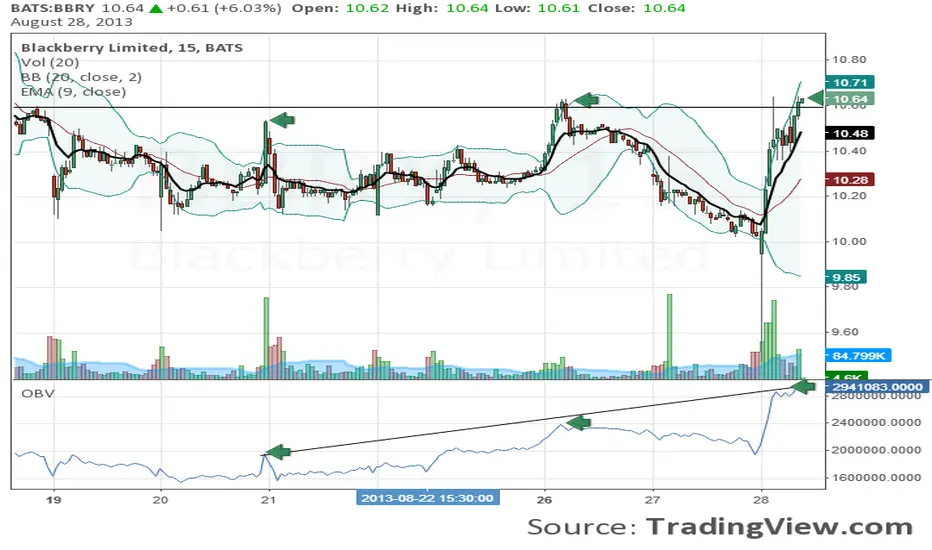The image size is (932, 550).
Task: Click the 2941083.0000 OBV value tag
Action: coord(877,386)
